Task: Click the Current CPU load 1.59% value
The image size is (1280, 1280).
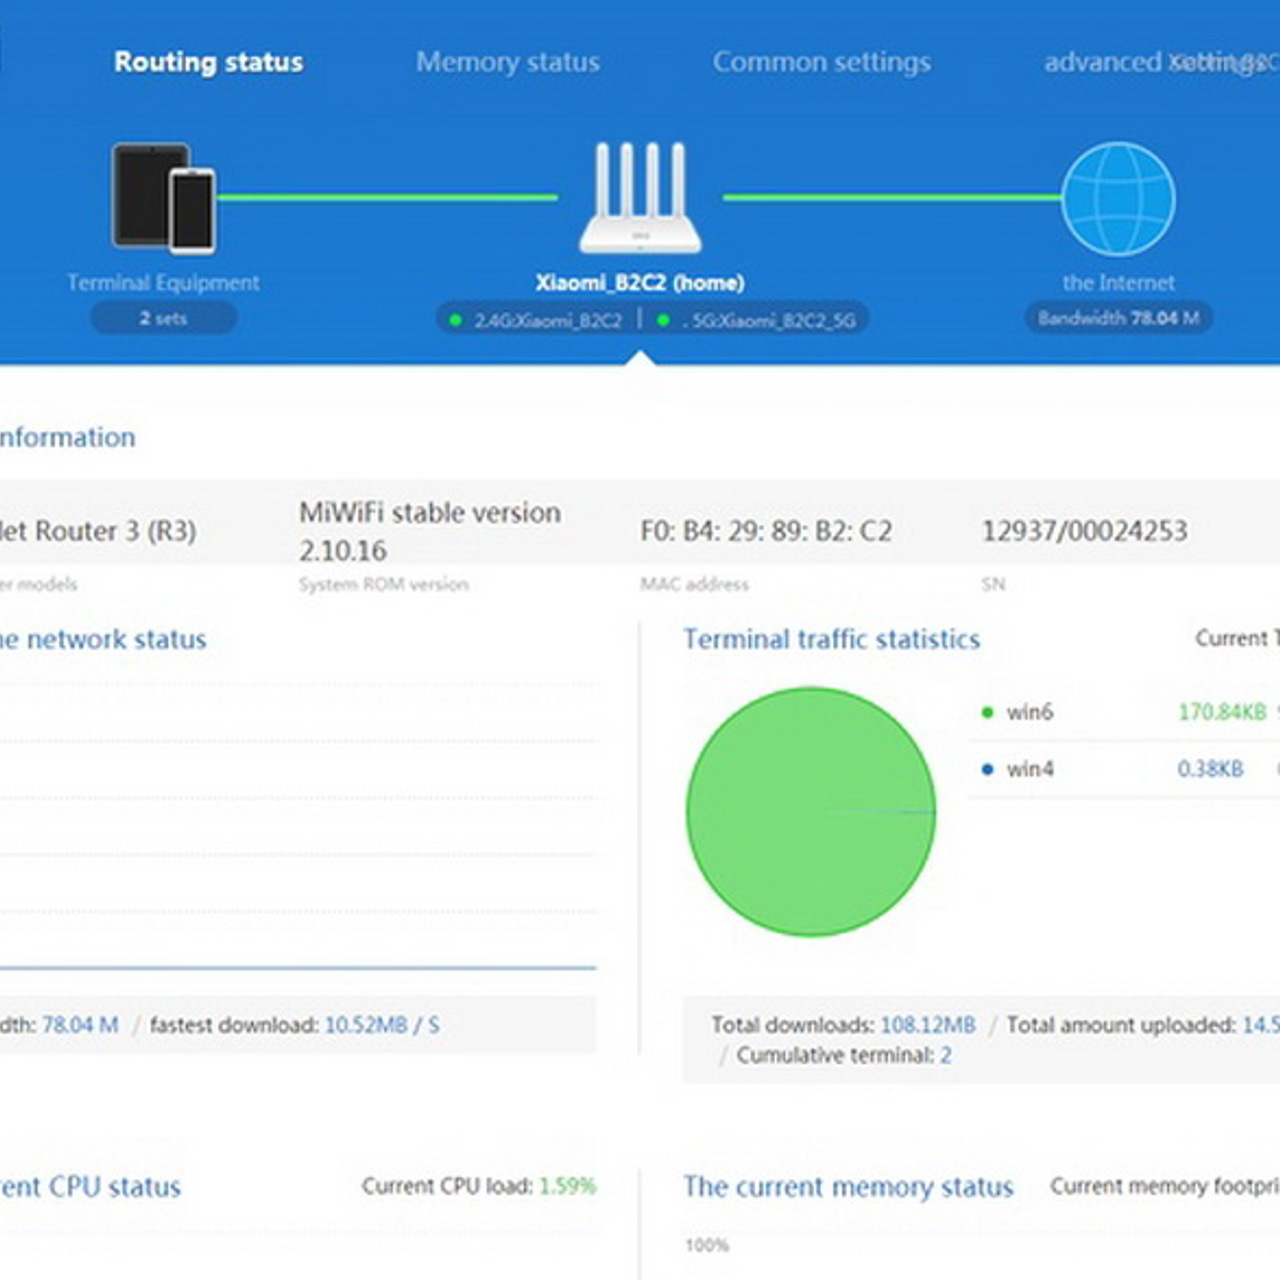Action: (567, 1186)
